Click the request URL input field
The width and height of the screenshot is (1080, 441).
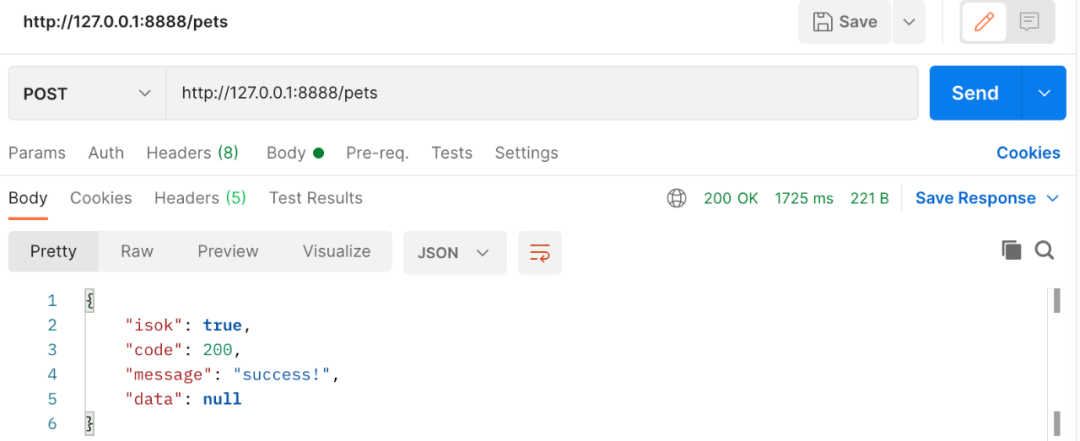click(542, 93)
